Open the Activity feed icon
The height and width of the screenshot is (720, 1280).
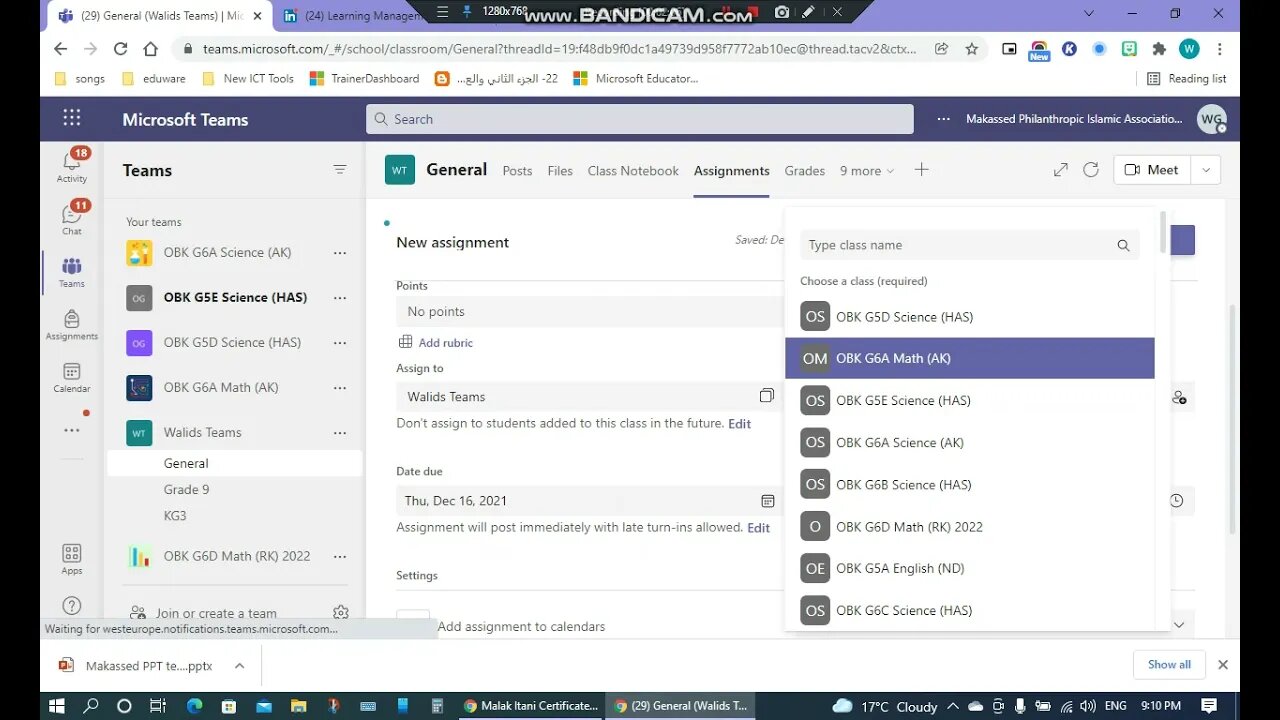point(72,165)
